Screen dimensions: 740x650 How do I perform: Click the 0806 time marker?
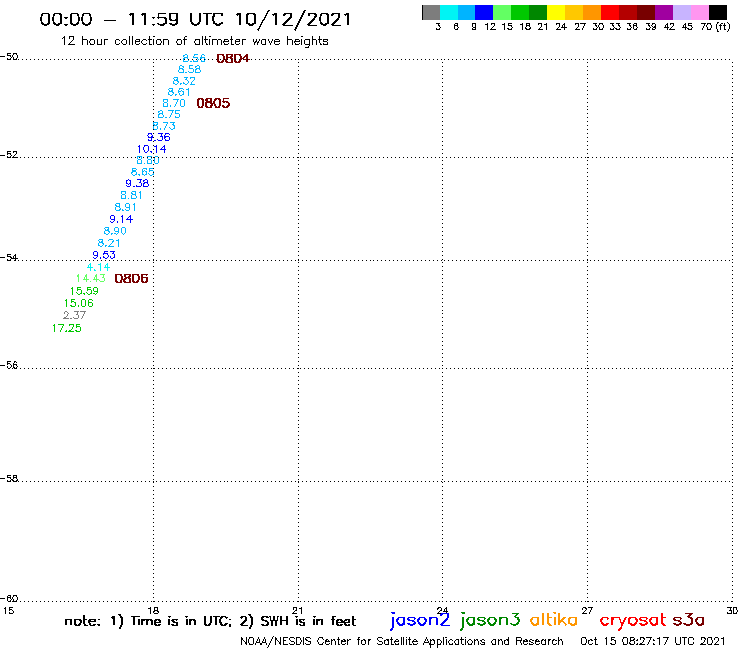[132, 279]
